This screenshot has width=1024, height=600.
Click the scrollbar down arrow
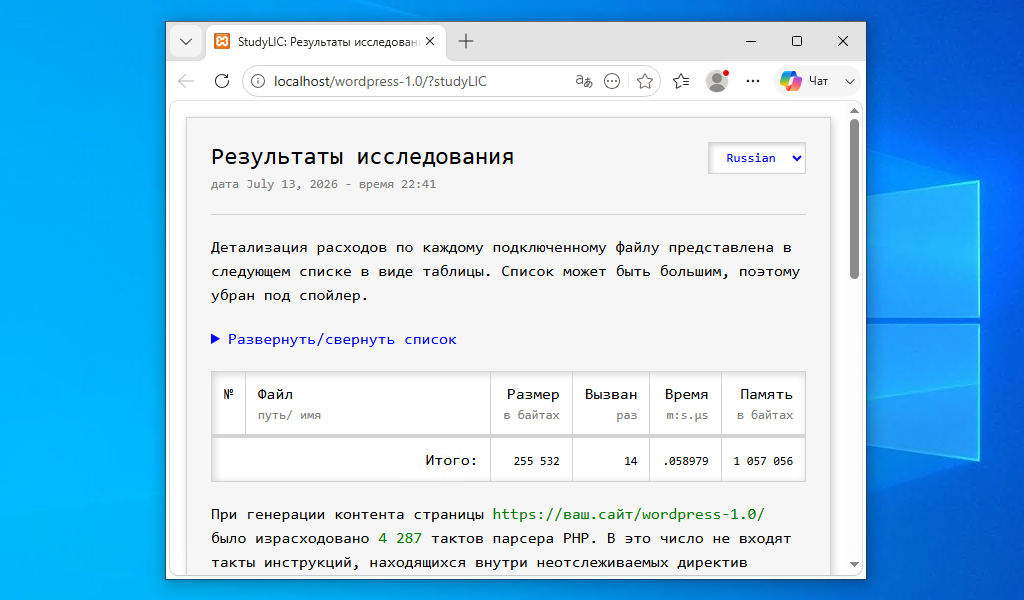854,564
